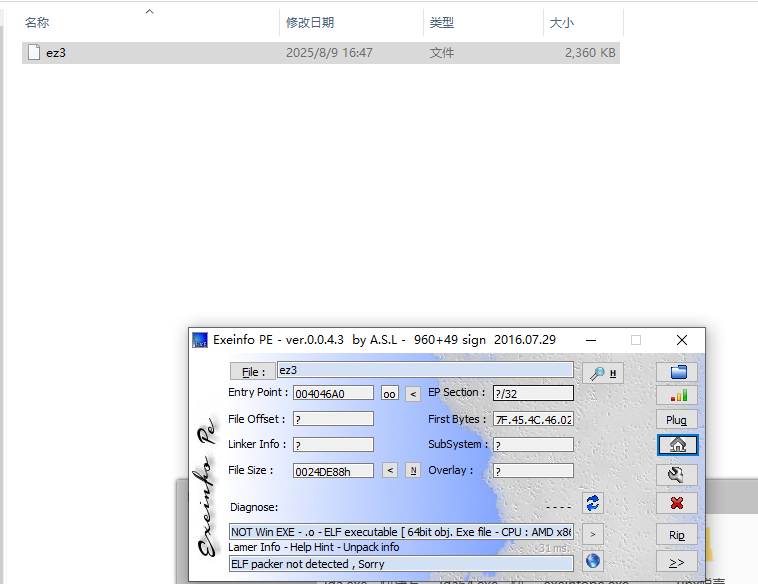This screenshot has width=758, height=584.
Task: Click the file name field showing ez3
Action: pos(425,370)
